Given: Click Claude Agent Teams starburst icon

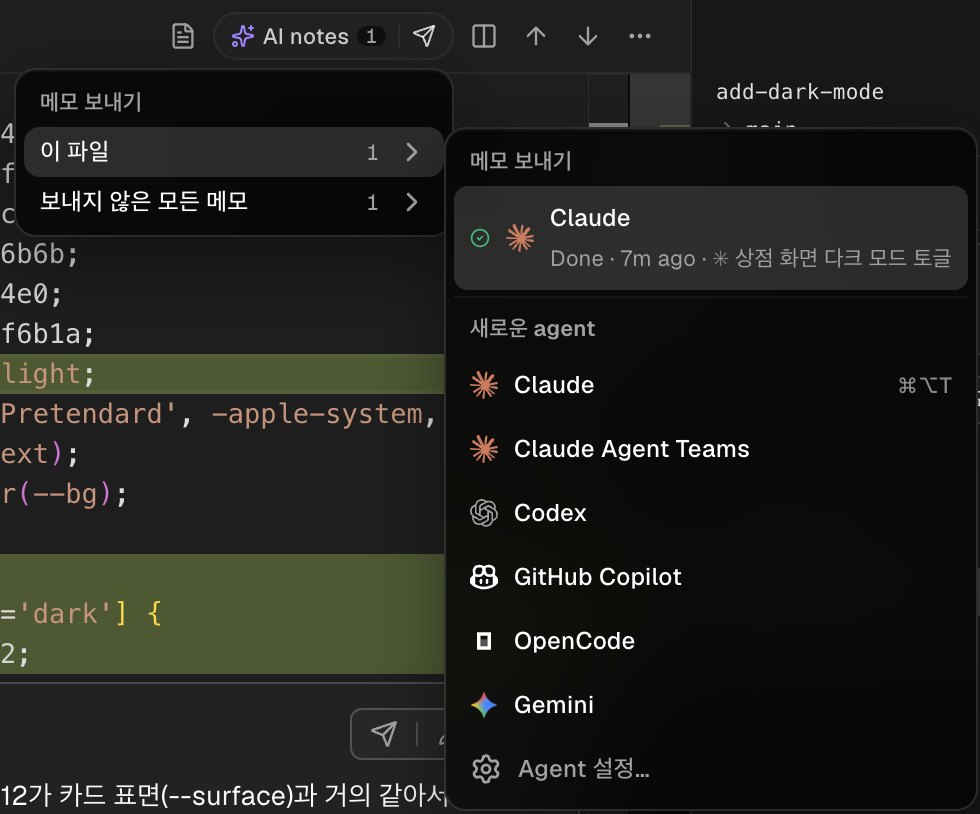Looking at the screenshot, I should 484,449.
